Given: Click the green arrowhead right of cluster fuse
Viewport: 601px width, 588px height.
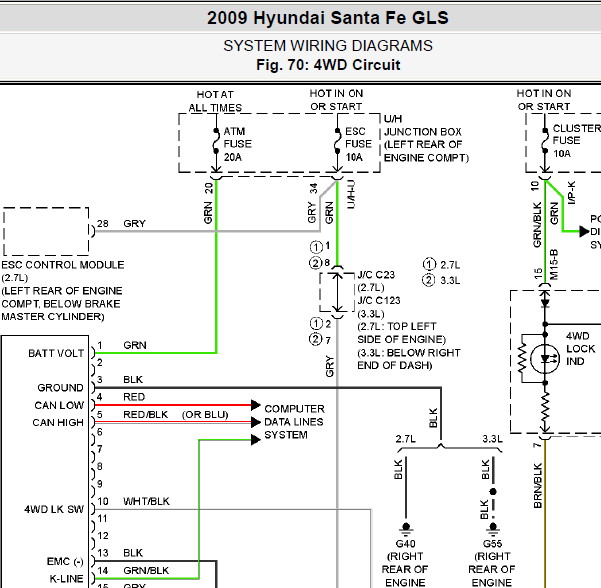Looking at the screenshot, I should (585, 231).
